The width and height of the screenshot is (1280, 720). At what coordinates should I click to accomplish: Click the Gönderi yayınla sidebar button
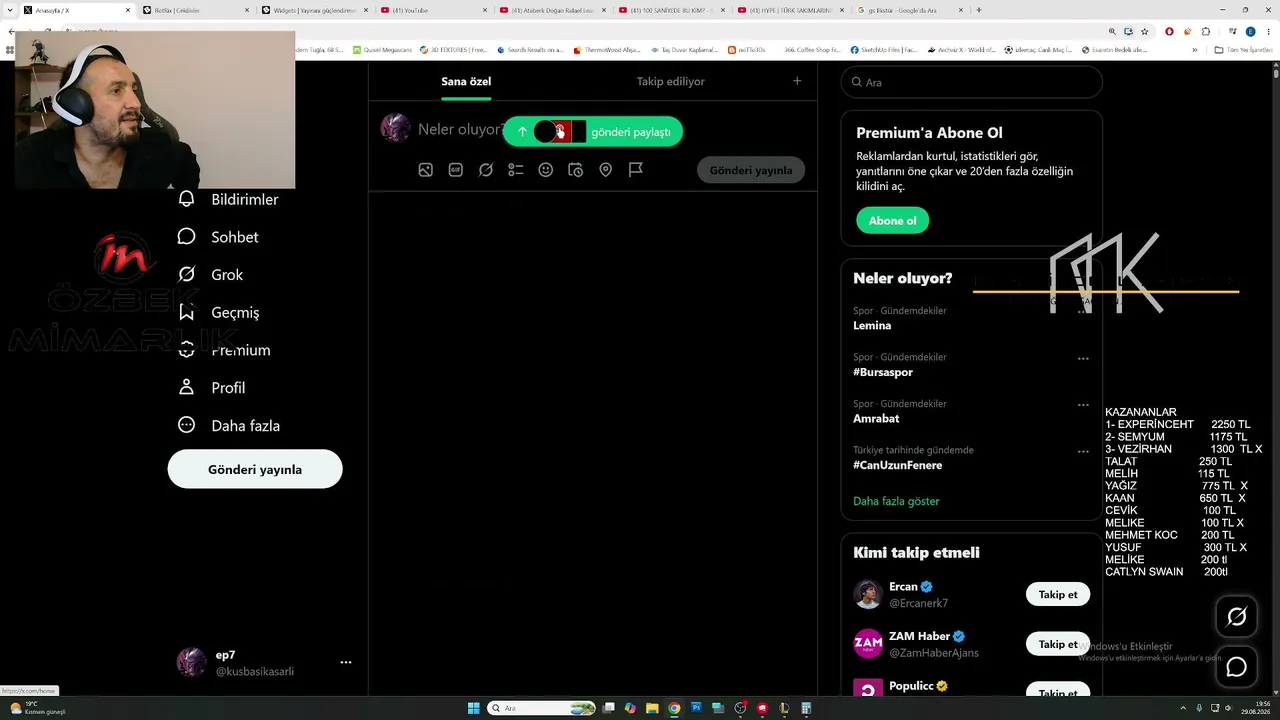(255, 469)
